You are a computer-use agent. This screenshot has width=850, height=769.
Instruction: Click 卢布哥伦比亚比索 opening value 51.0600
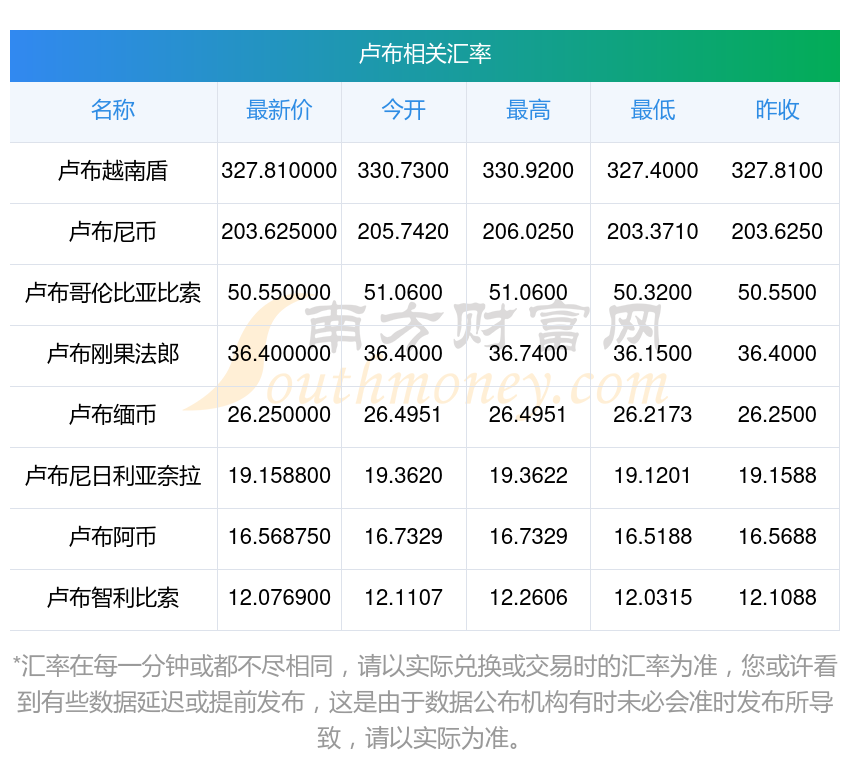pyautogui.click(x=403, y=293)
